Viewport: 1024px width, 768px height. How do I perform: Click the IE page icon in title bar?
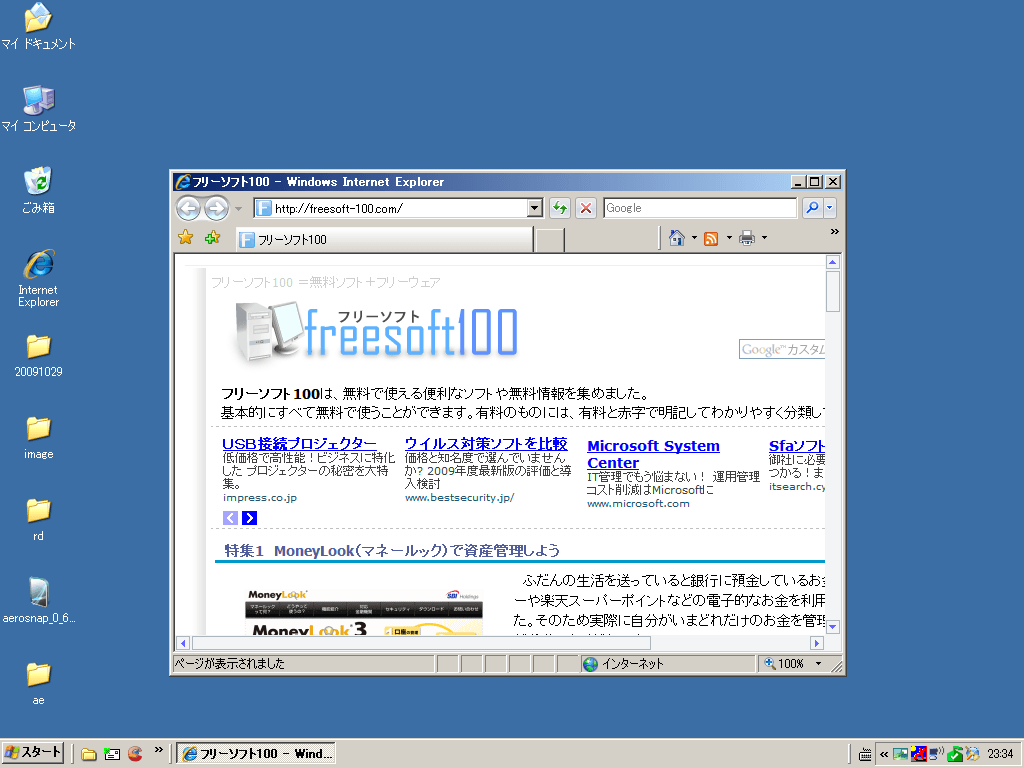[183, 182]
